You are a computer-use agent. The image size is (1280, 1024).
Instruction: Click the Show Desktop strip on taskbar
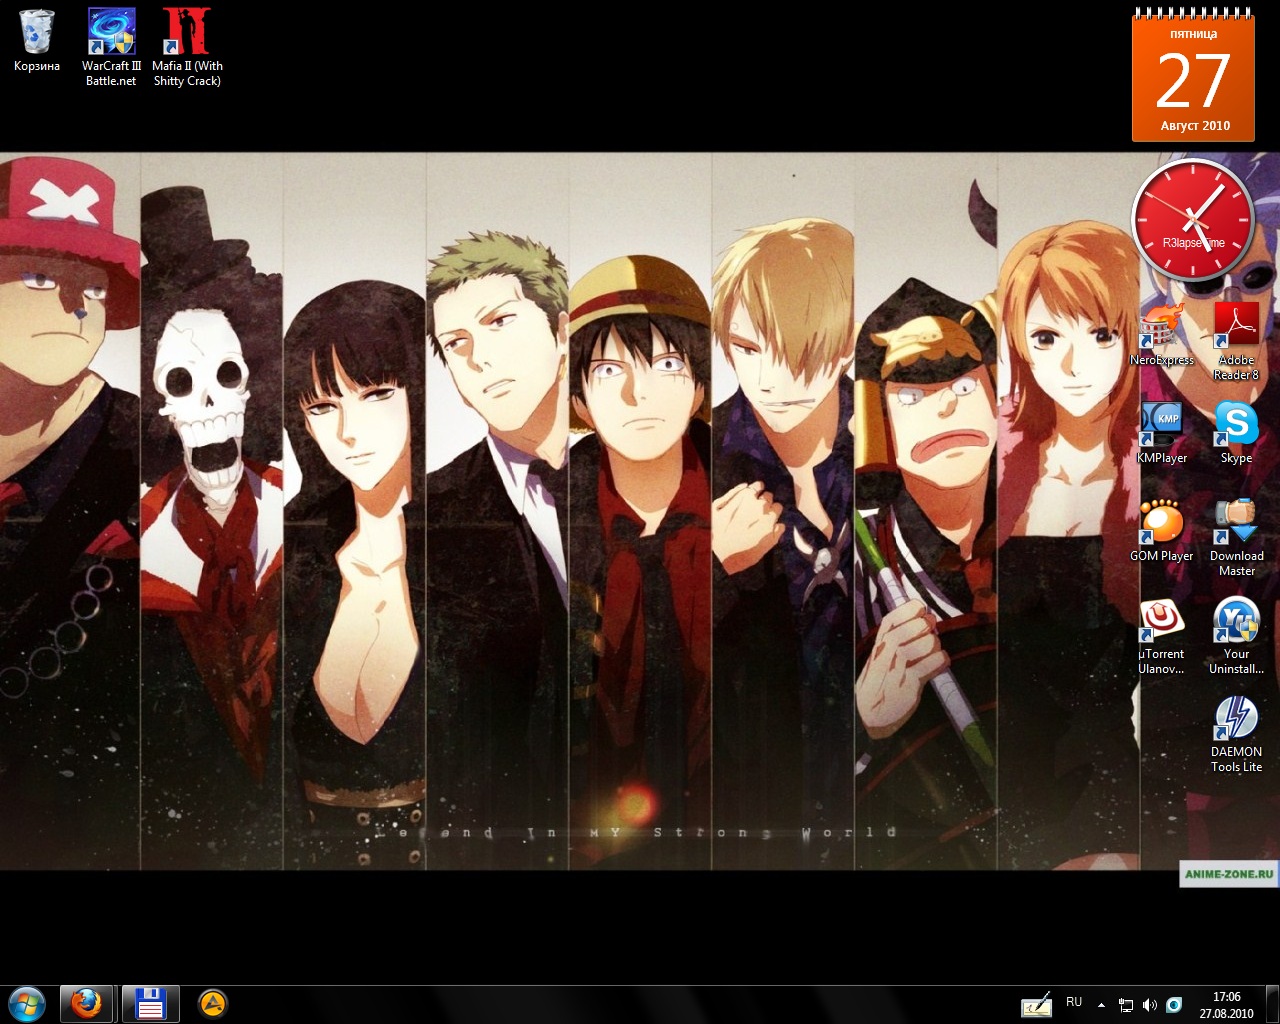[x=1272, y=1004]
